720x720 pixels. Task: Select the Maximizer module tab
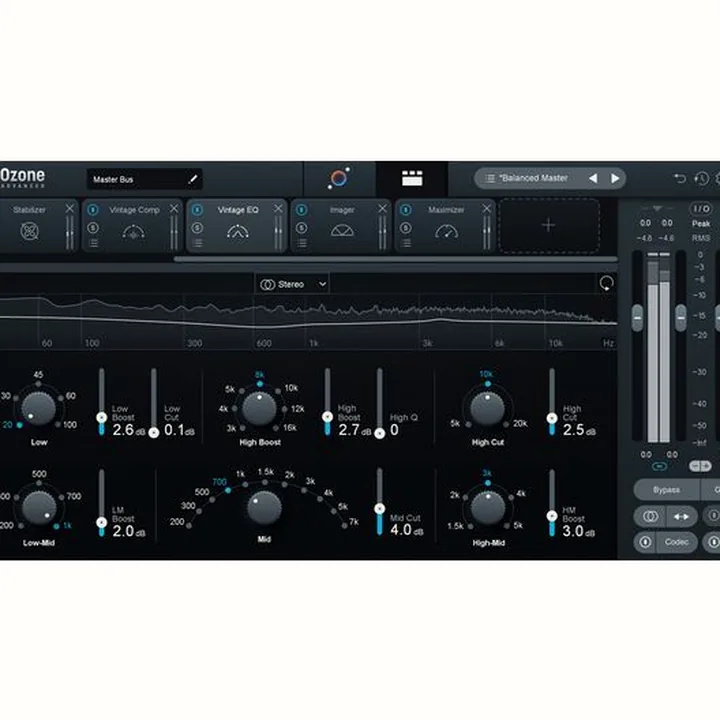445,225
